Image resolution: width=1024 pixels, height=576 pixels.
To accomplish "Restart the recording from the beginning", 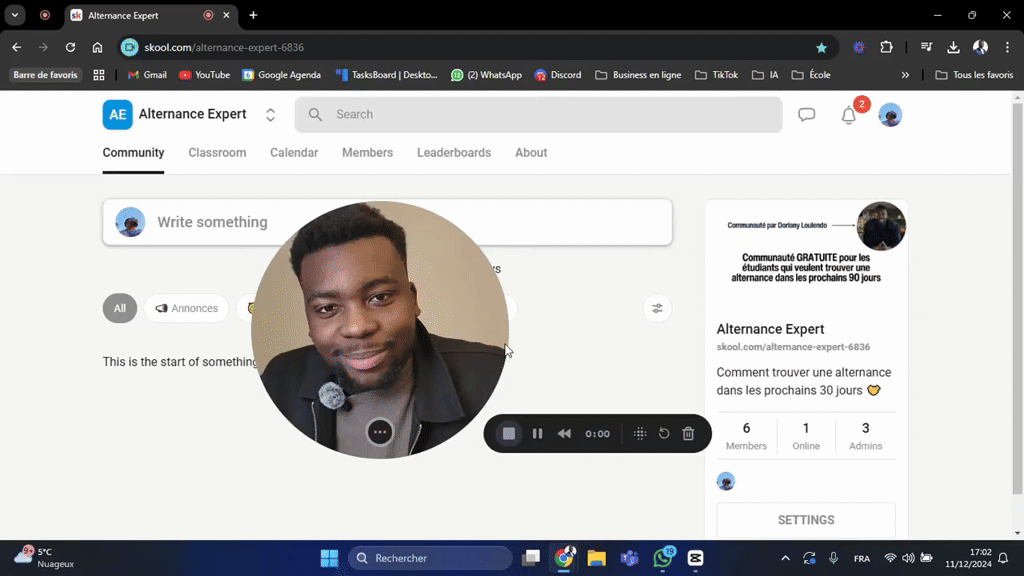I will click(x=664, y=433).
